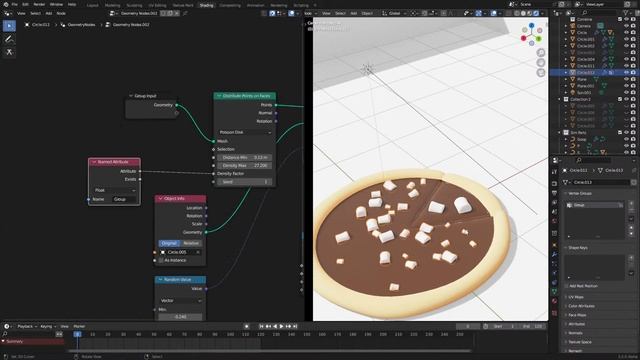Image resolution: width=640 pixels, height=360 pixels.
Task: Switch to the Layout workspace tab
Action: click(x=93, y=5)
